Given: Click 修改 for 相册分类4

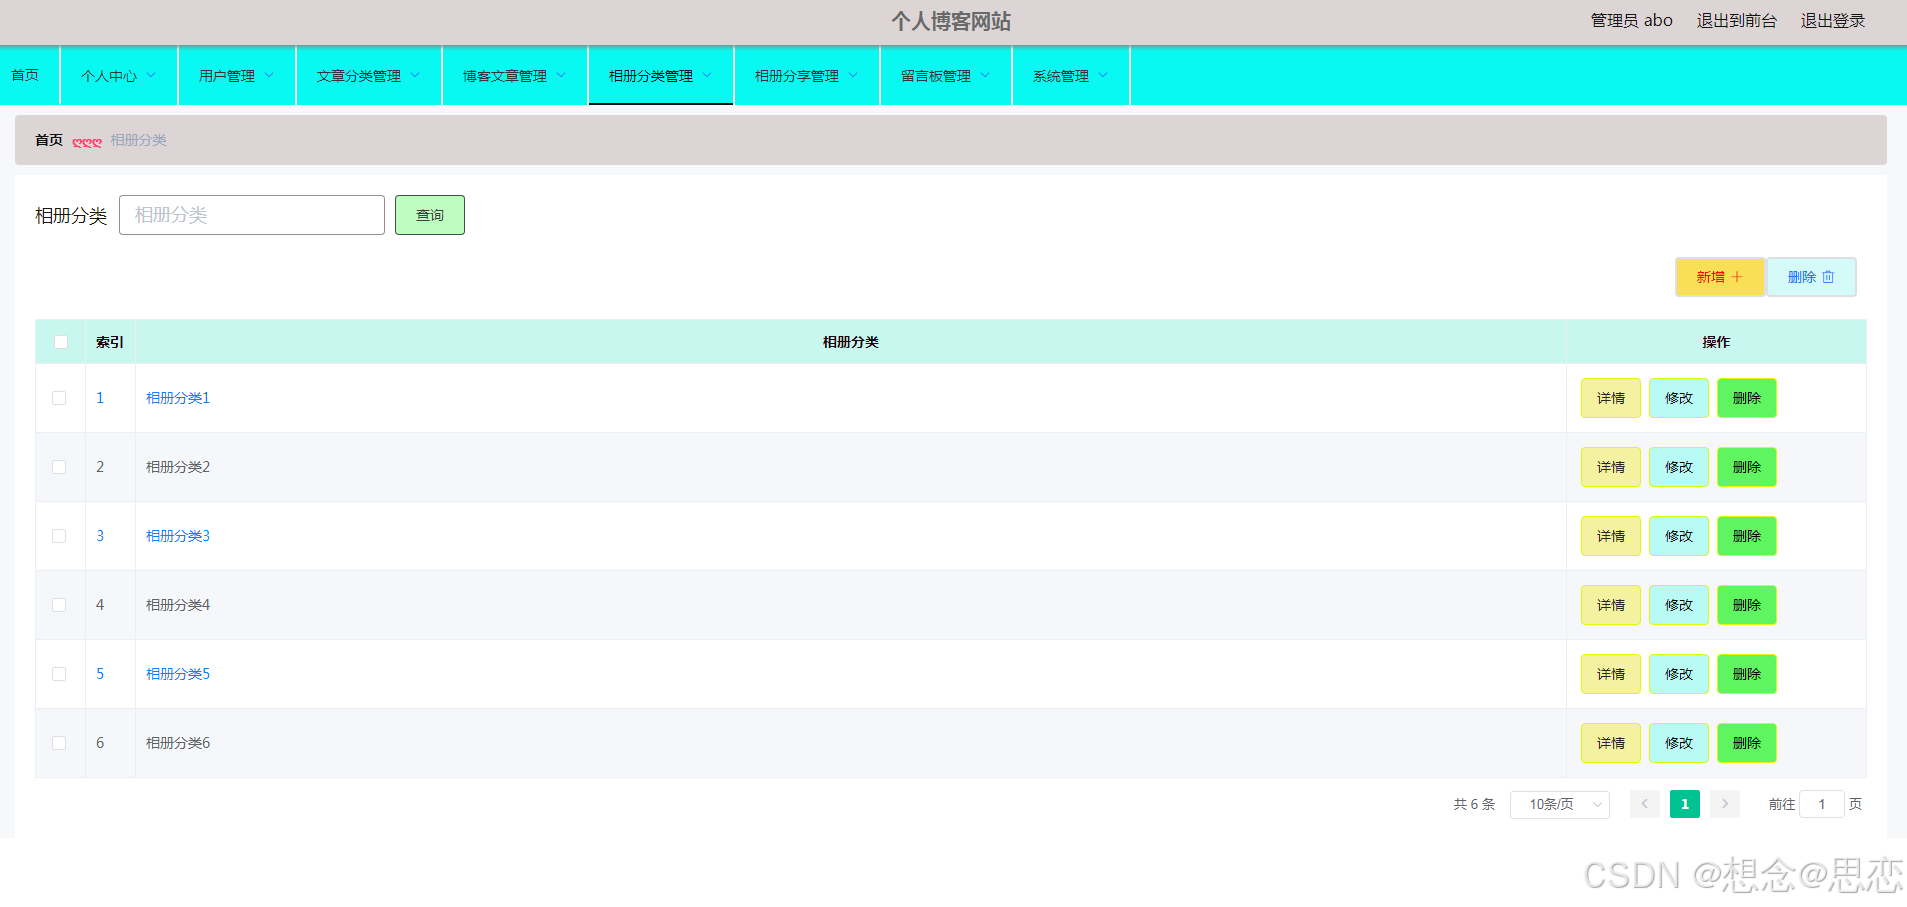Looking at the screenshot, I should point(1679,605).
